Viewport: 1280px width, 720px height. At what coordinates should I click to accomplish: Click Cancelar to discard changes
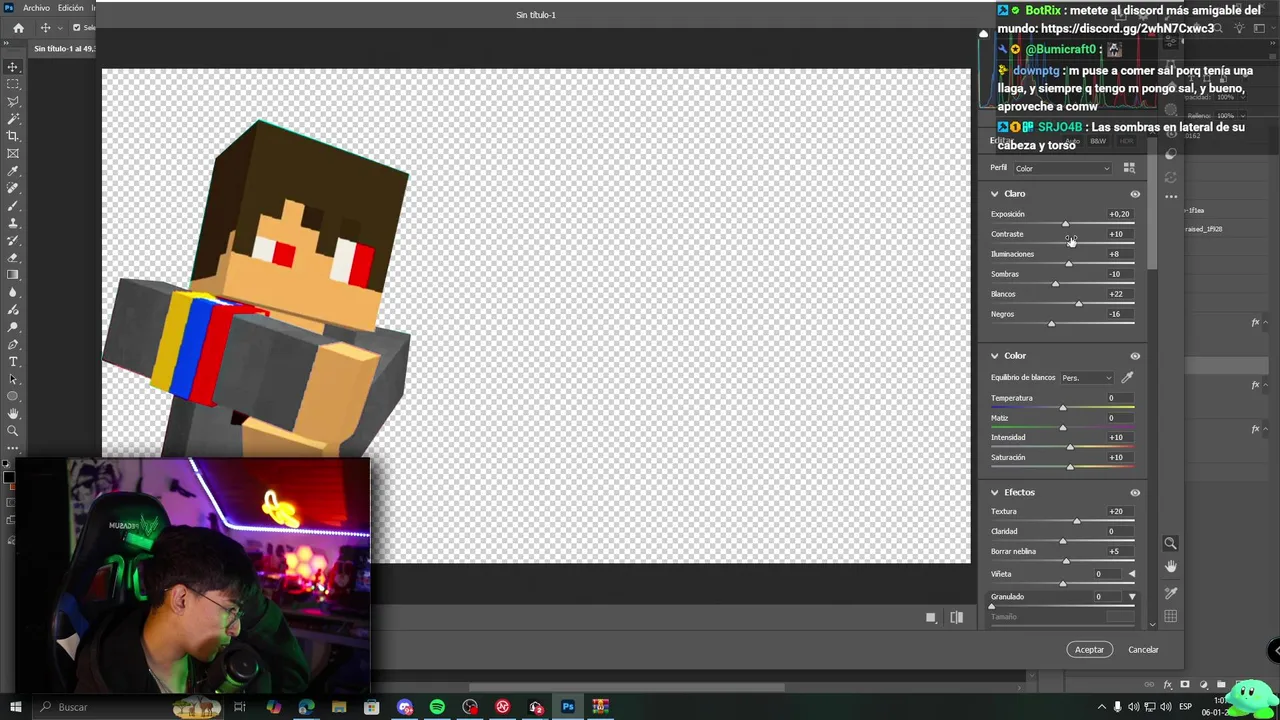pos(1143,650)
